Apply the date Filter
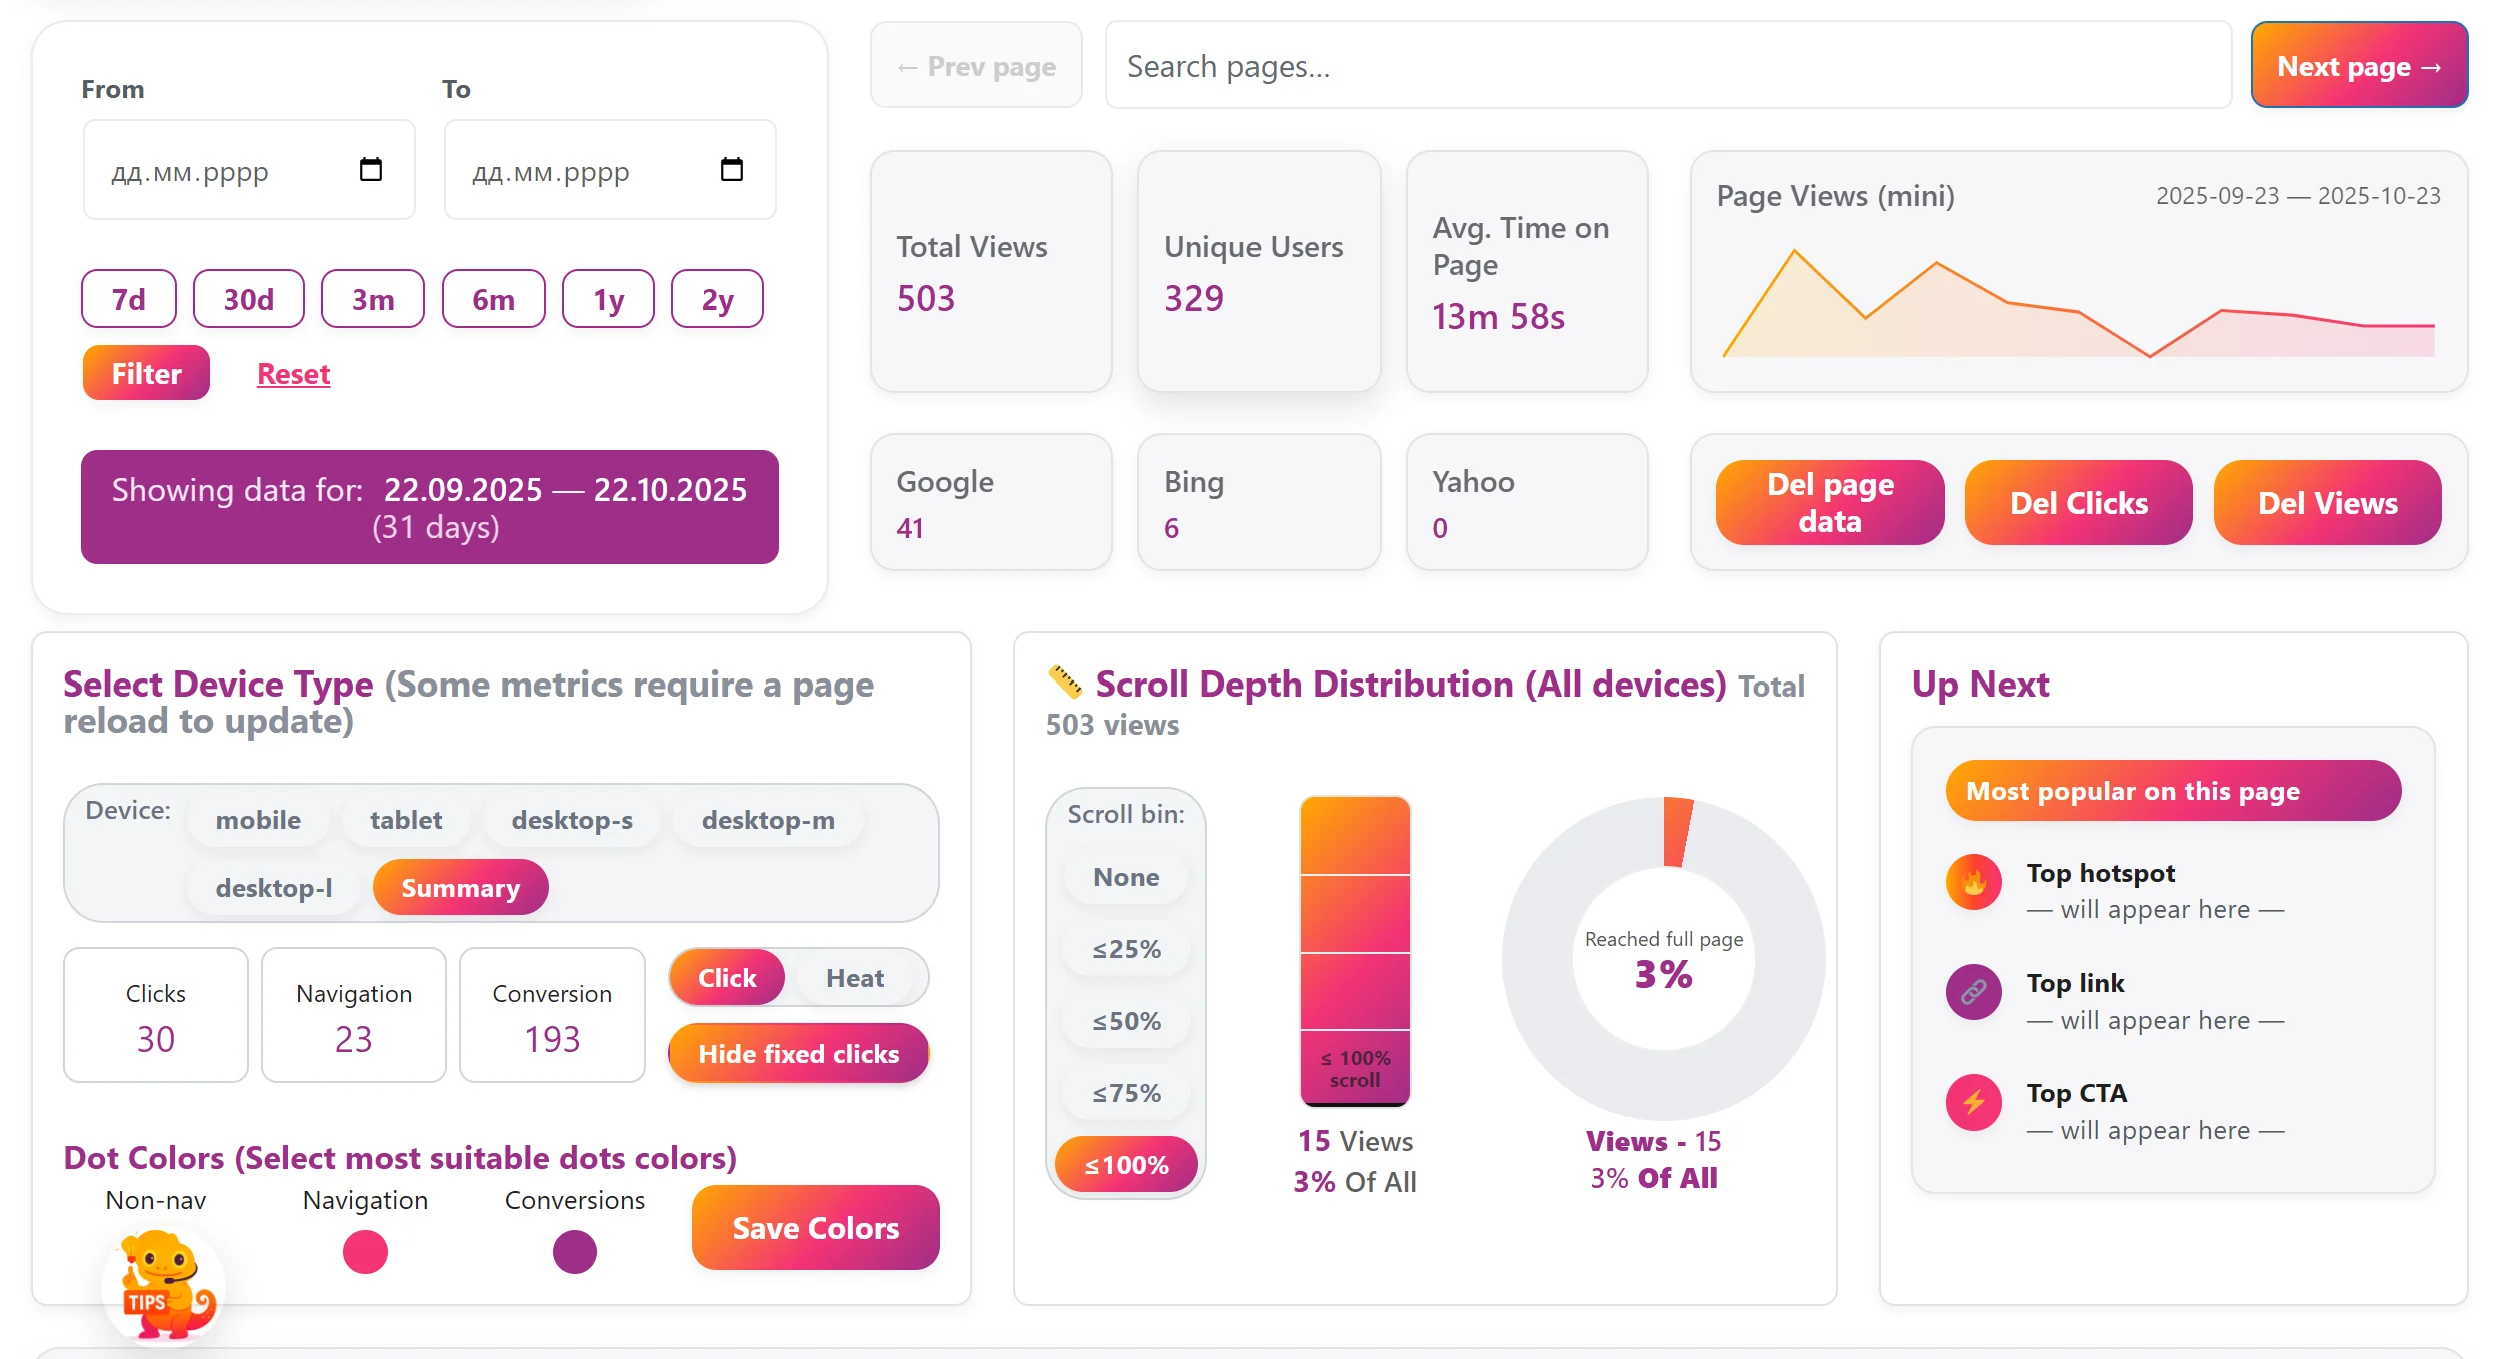 145,372
